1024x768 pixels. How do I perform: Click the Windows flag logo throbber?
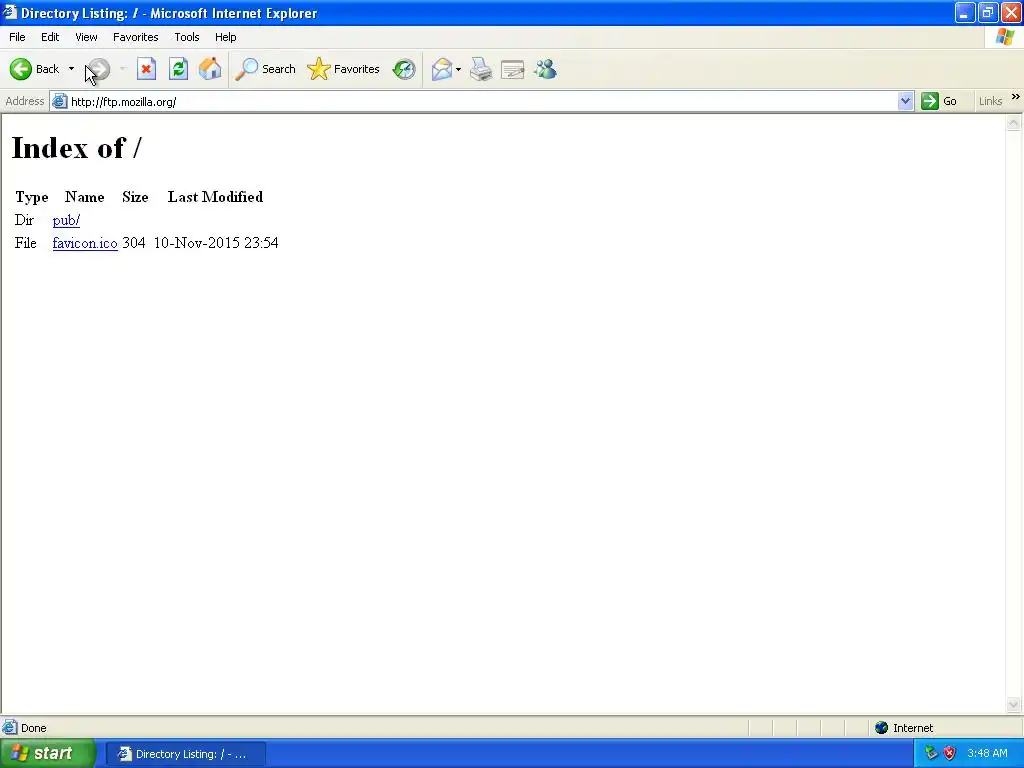[1005, 37]
